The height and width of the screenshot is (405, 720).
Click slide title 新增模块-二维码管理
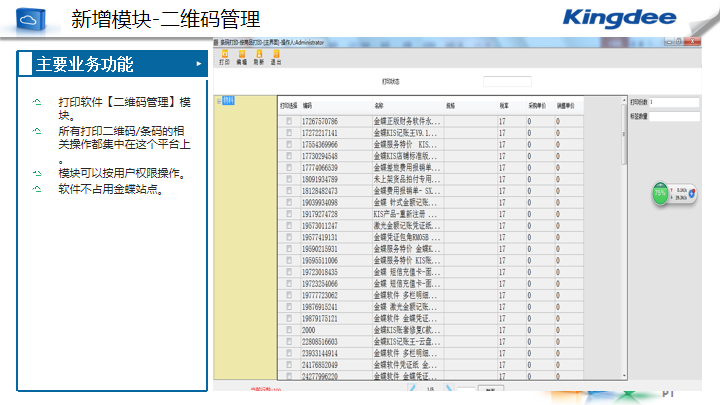click(165, 19)
